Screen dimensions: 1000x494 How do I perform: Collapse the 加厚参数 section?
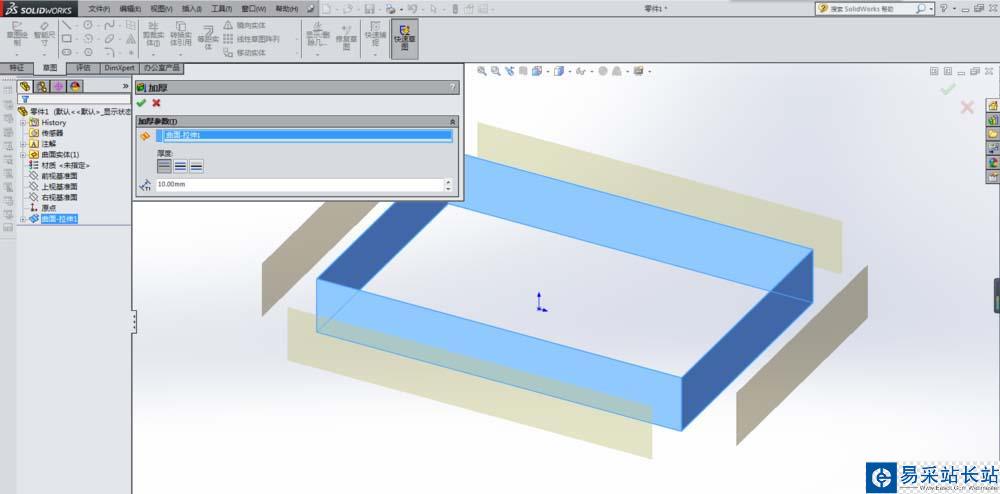pos(452,121)
